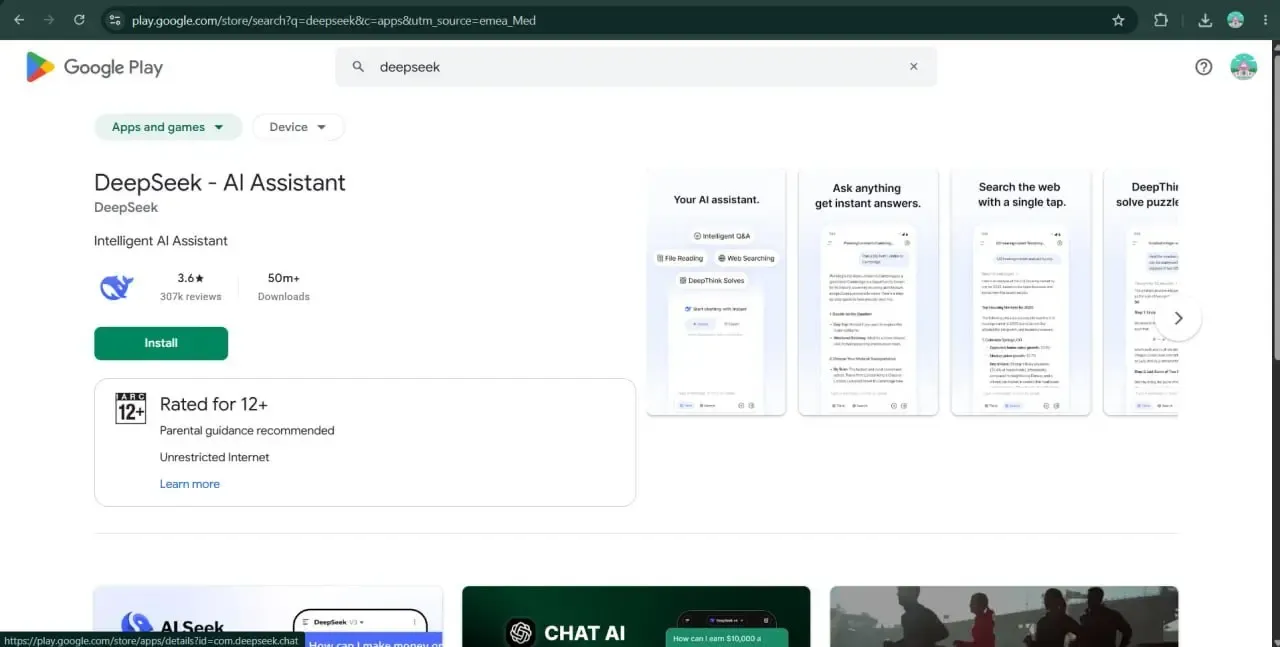Click the 3.6 star rating value
This screenshot has height=647, width=1280.
tap(190, 278)
